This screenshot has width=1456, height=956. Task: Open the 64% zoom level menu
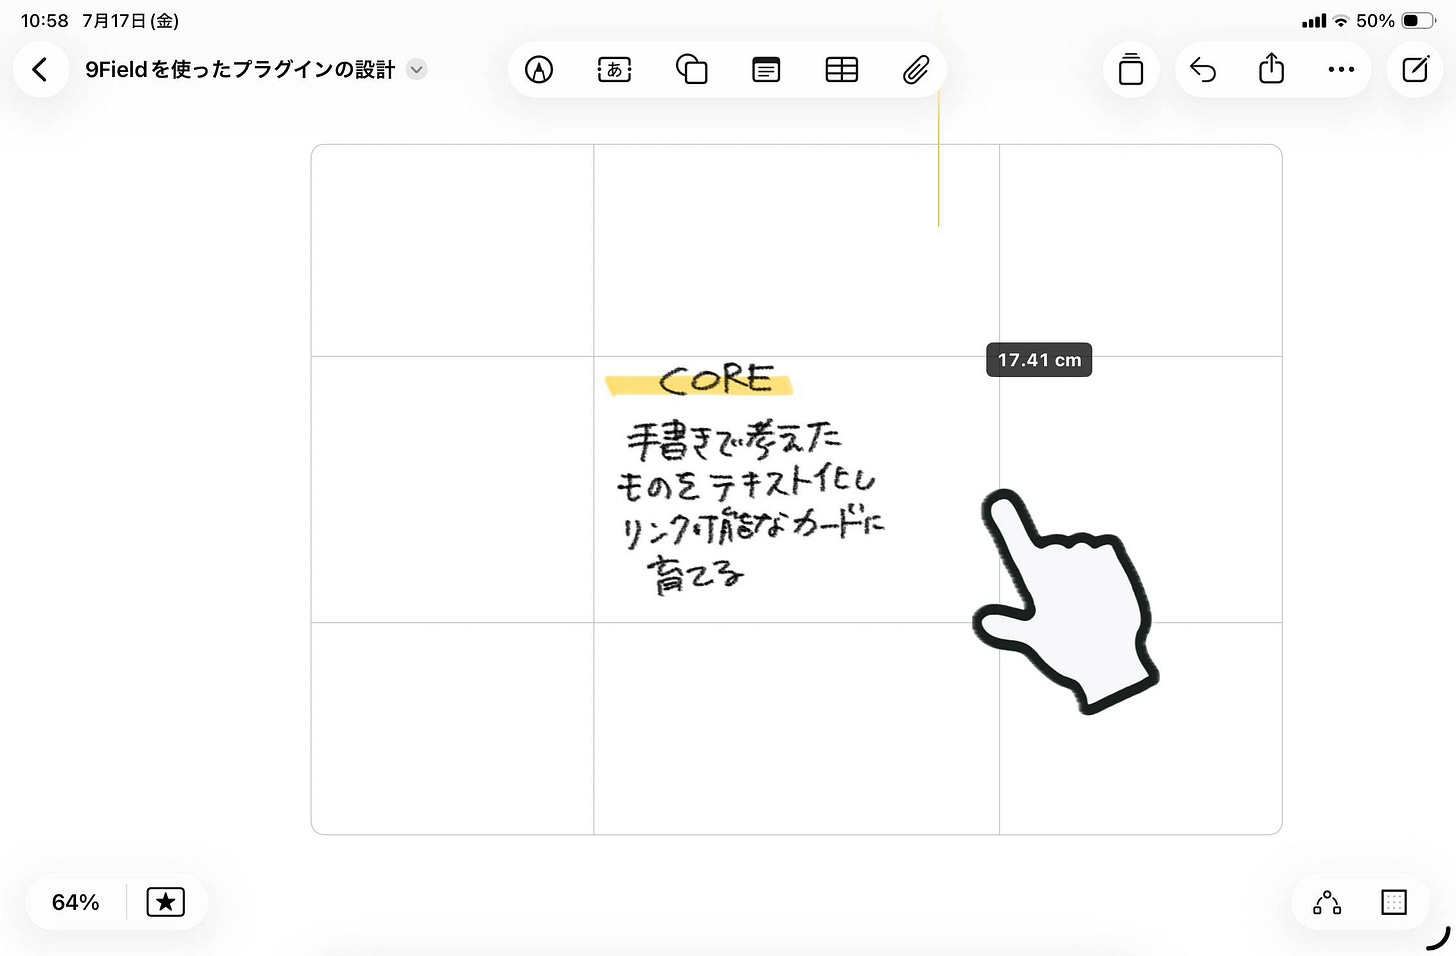76,902
